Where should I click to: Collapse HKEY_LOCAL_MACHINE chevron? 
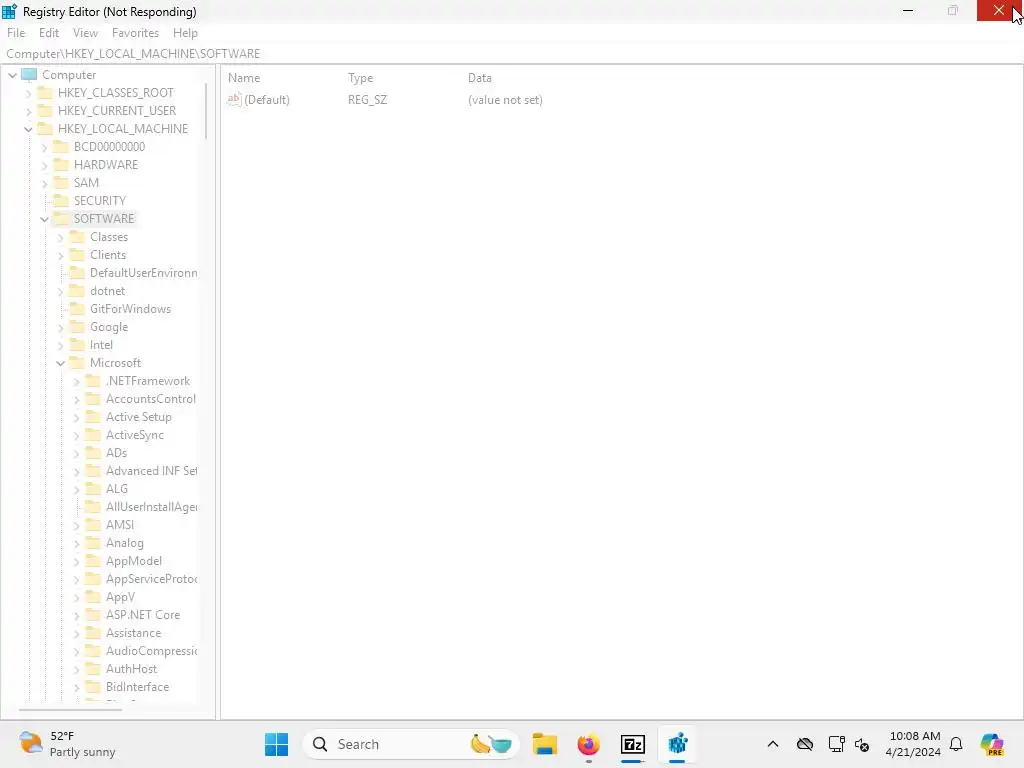pos(28,129)
